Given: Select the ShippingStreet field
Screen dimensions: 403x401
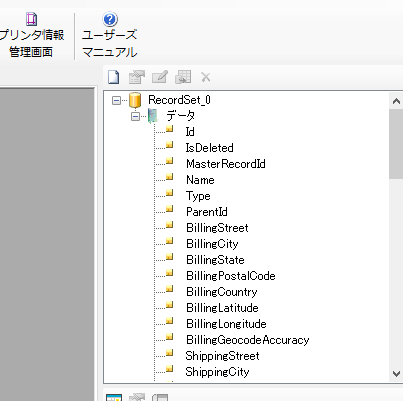Looking at the screenshot, I should click(222, 356).
